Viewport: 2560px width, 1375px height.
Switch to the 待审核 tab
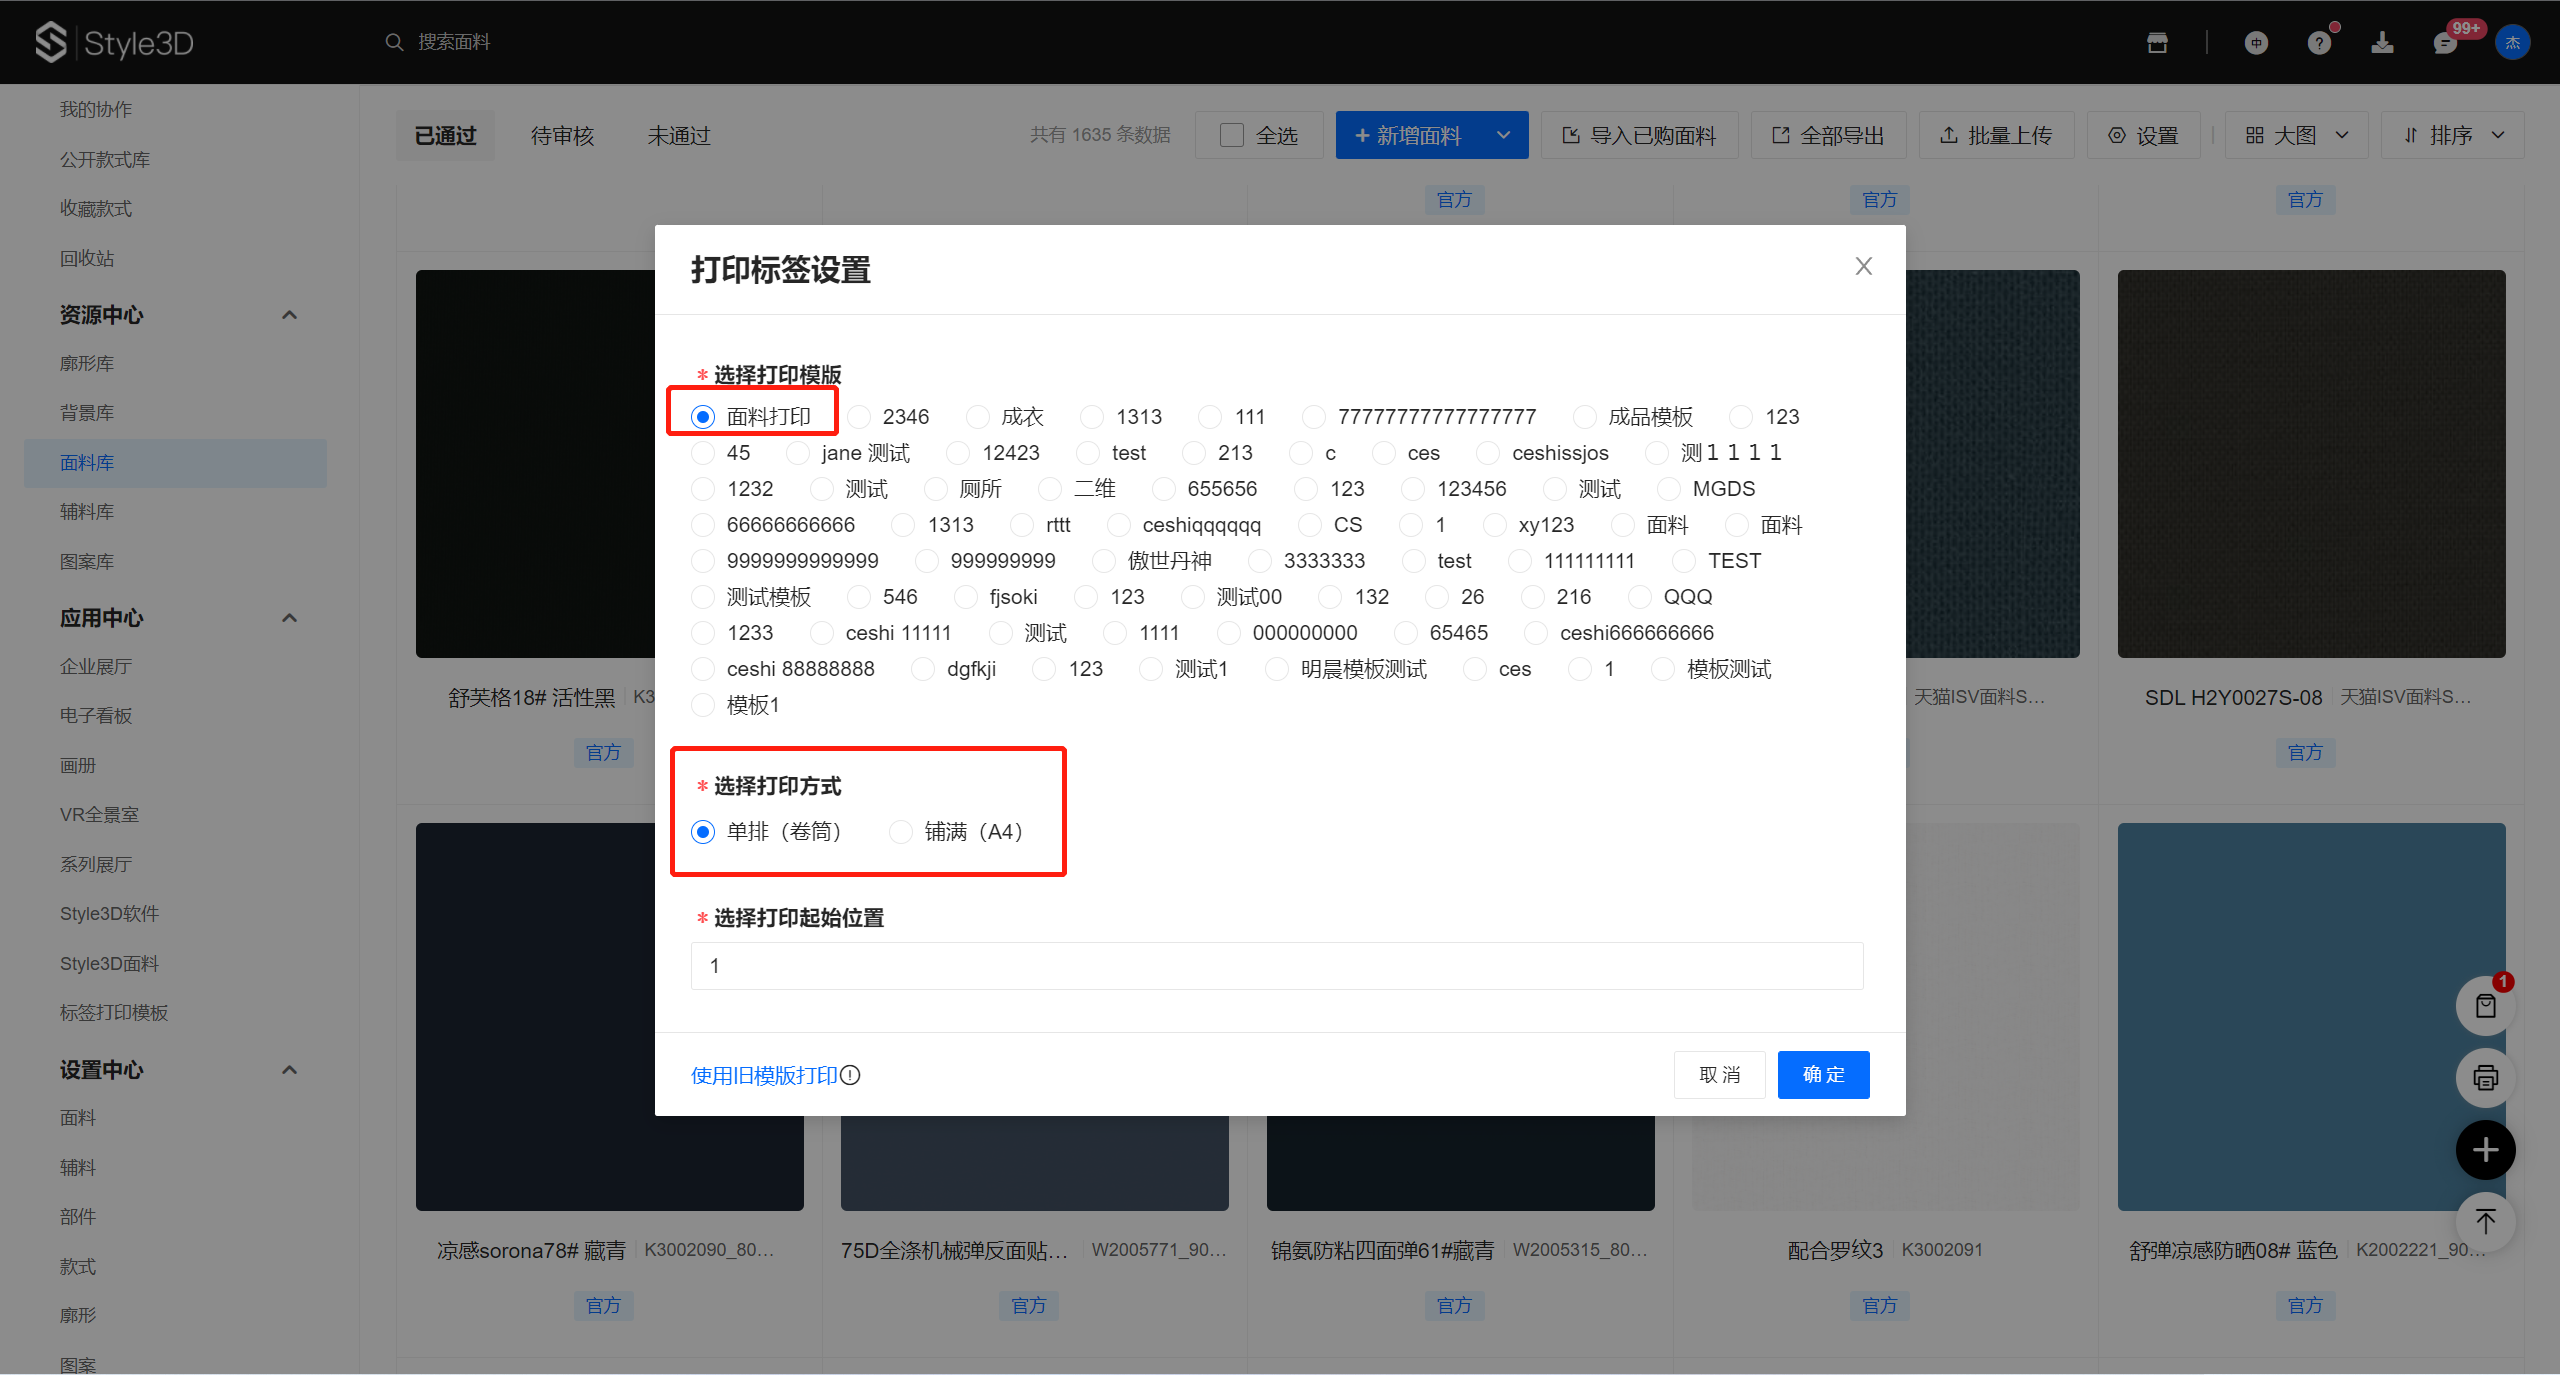coord(562,136)
